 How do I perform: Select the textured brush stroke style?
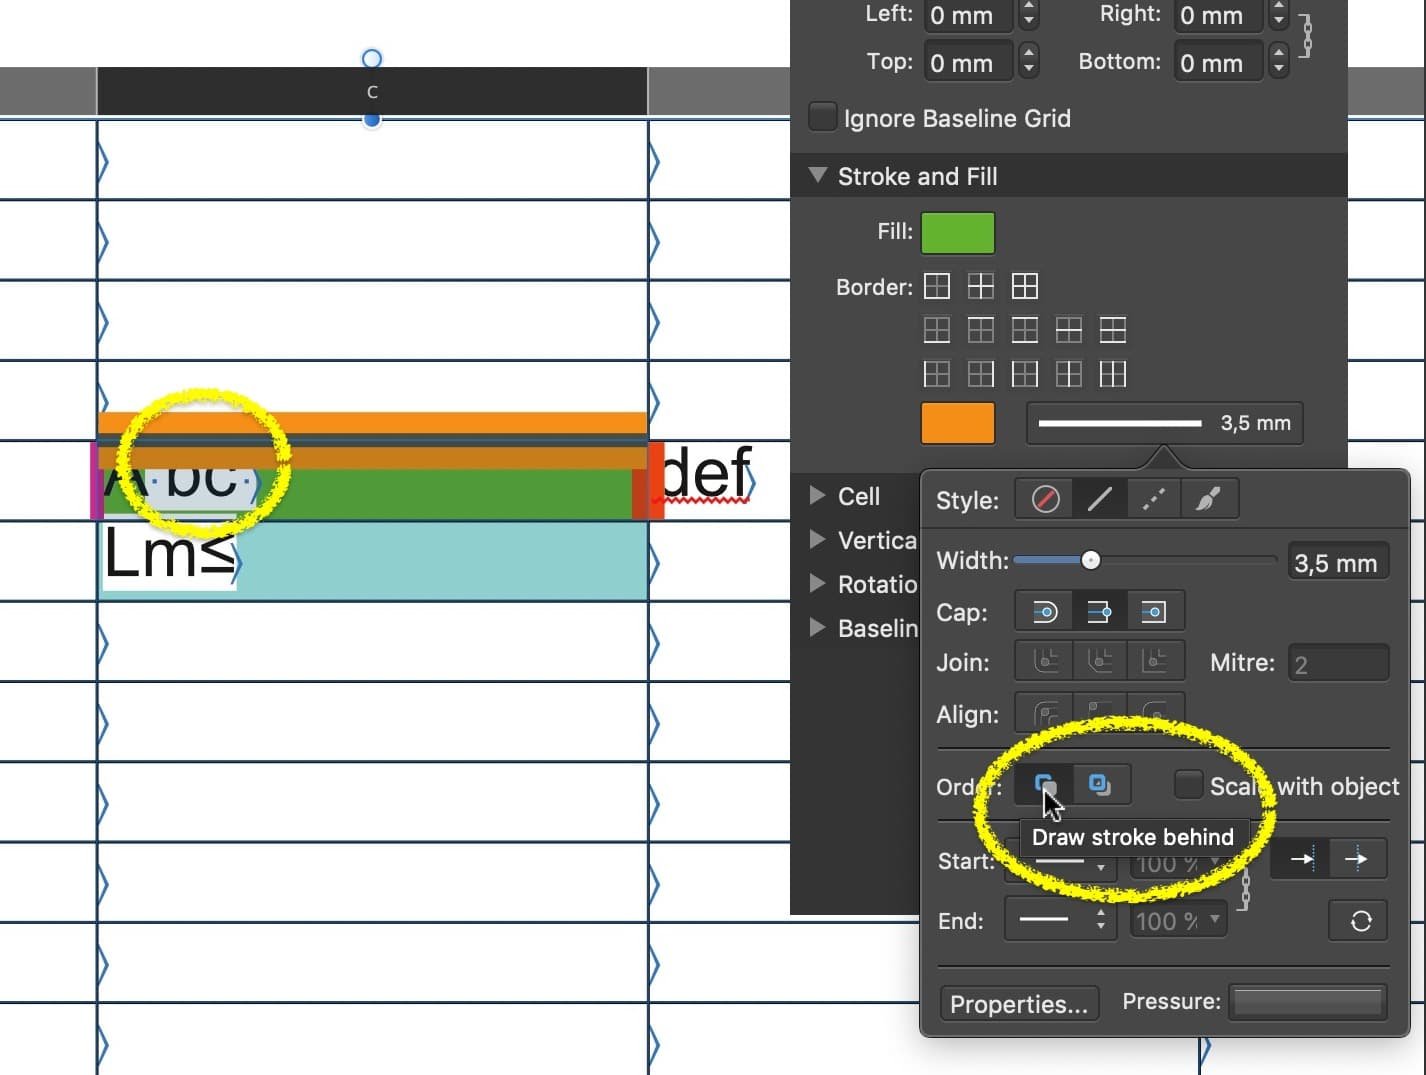[1209, 499]
